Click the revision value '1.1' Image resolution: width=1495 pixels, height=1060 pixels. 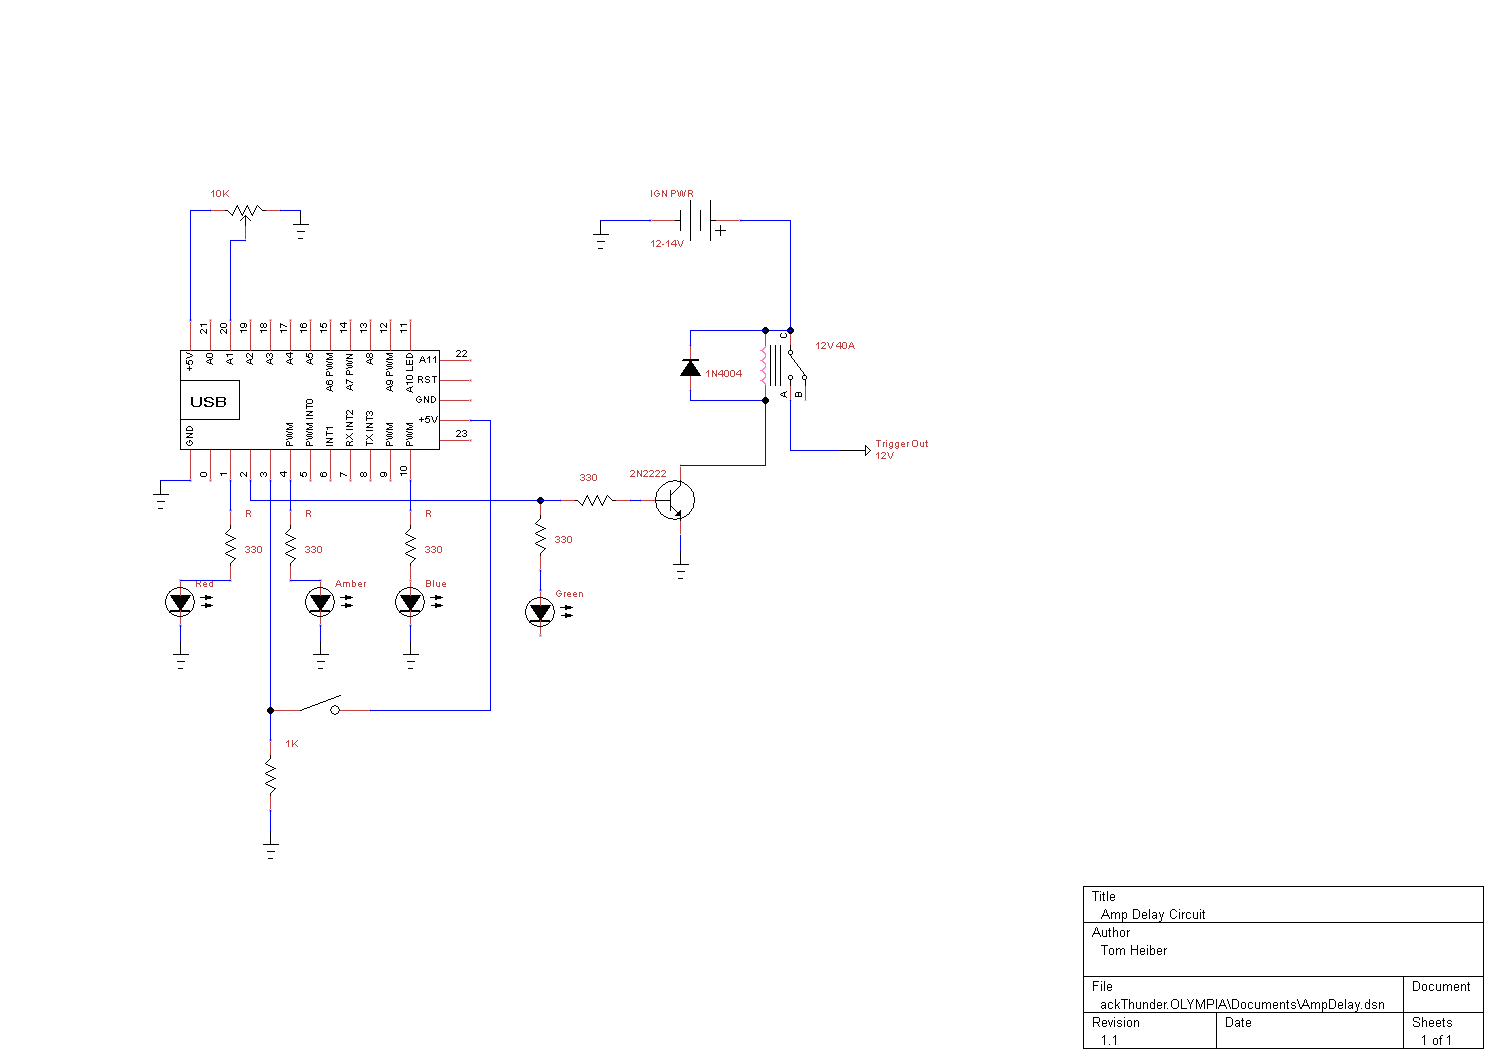tap(1110, 1041)
